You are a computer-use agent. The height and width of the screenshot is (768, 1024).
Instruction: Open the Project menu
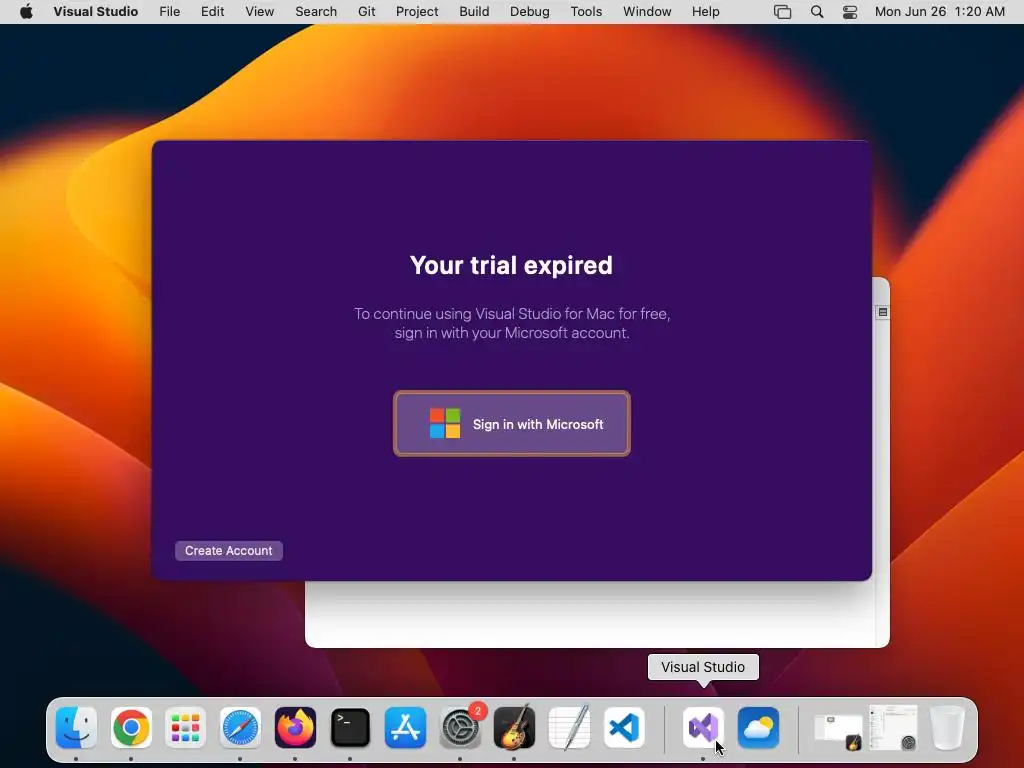(417, 12)
